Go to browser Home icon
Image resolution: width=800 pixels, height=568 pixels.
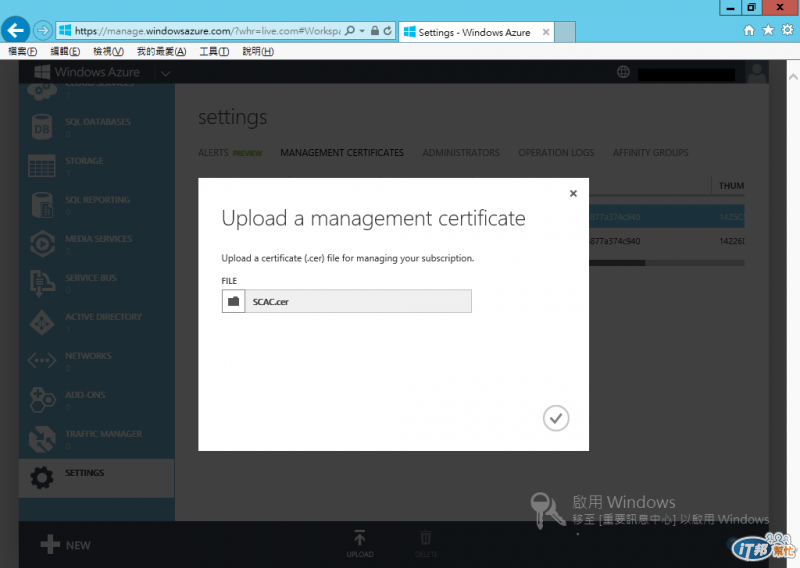pos(748,31)
